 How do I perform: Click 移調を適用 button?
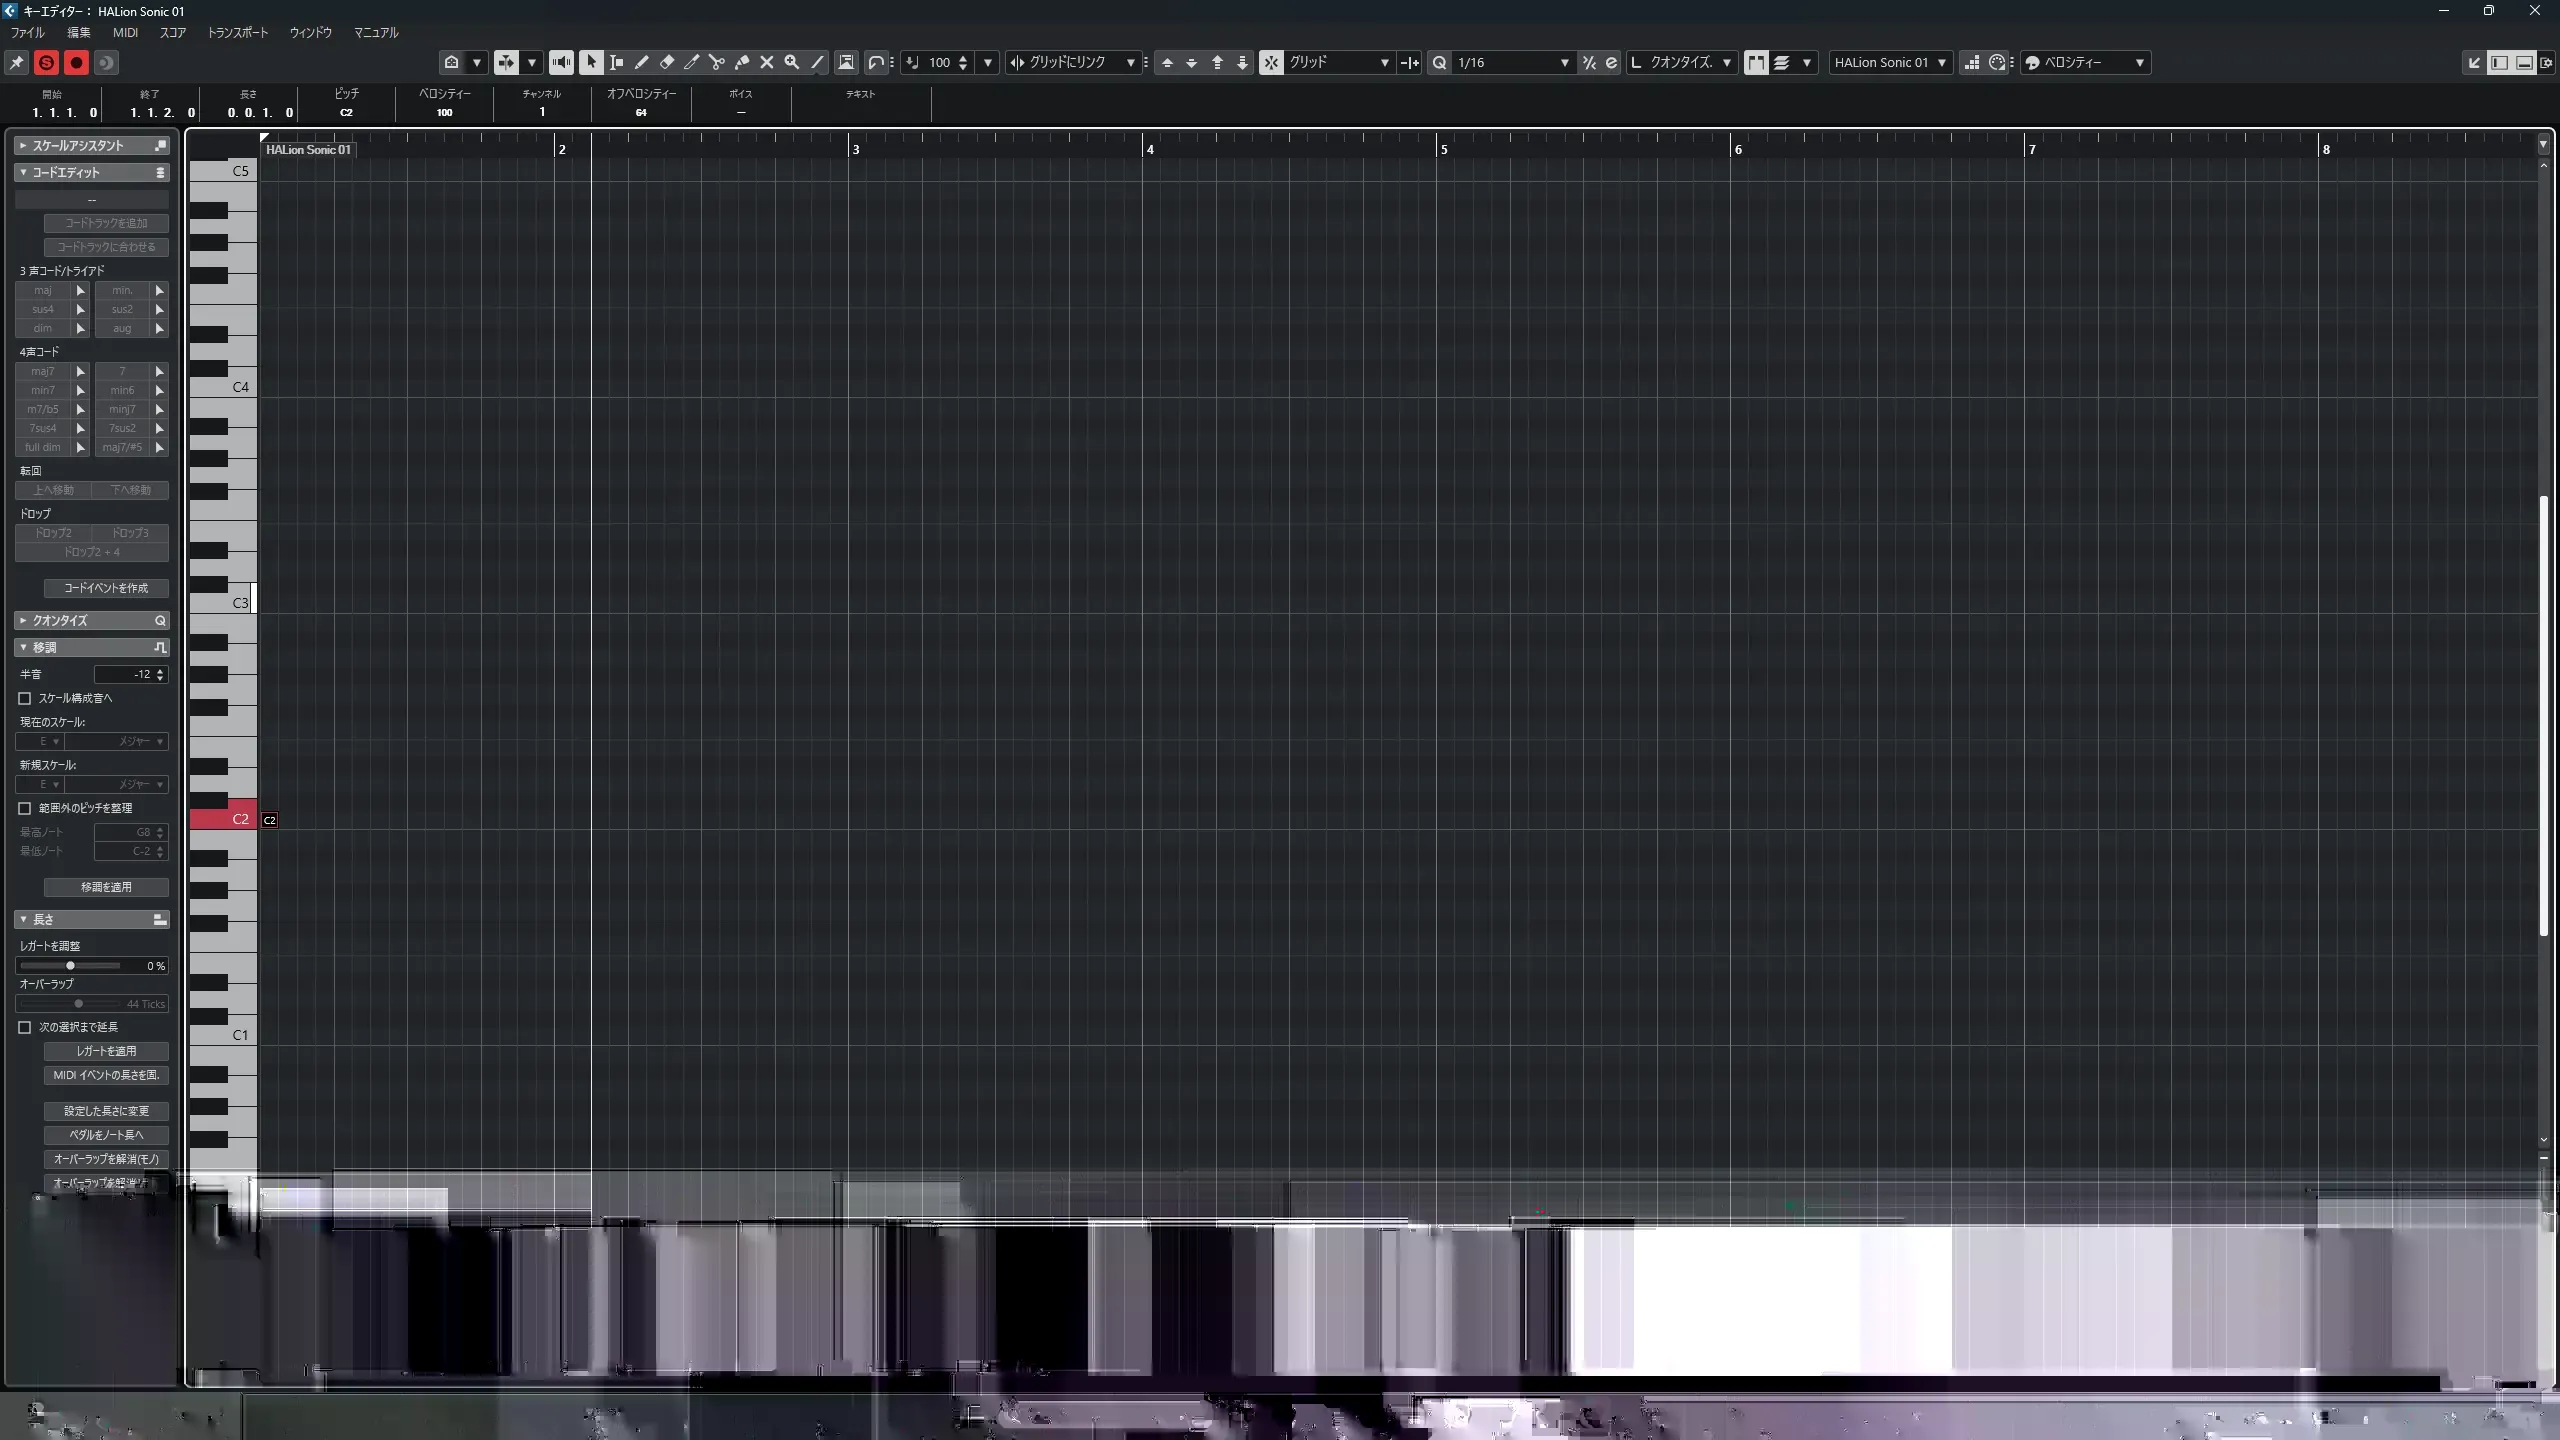tap(106, 887)
